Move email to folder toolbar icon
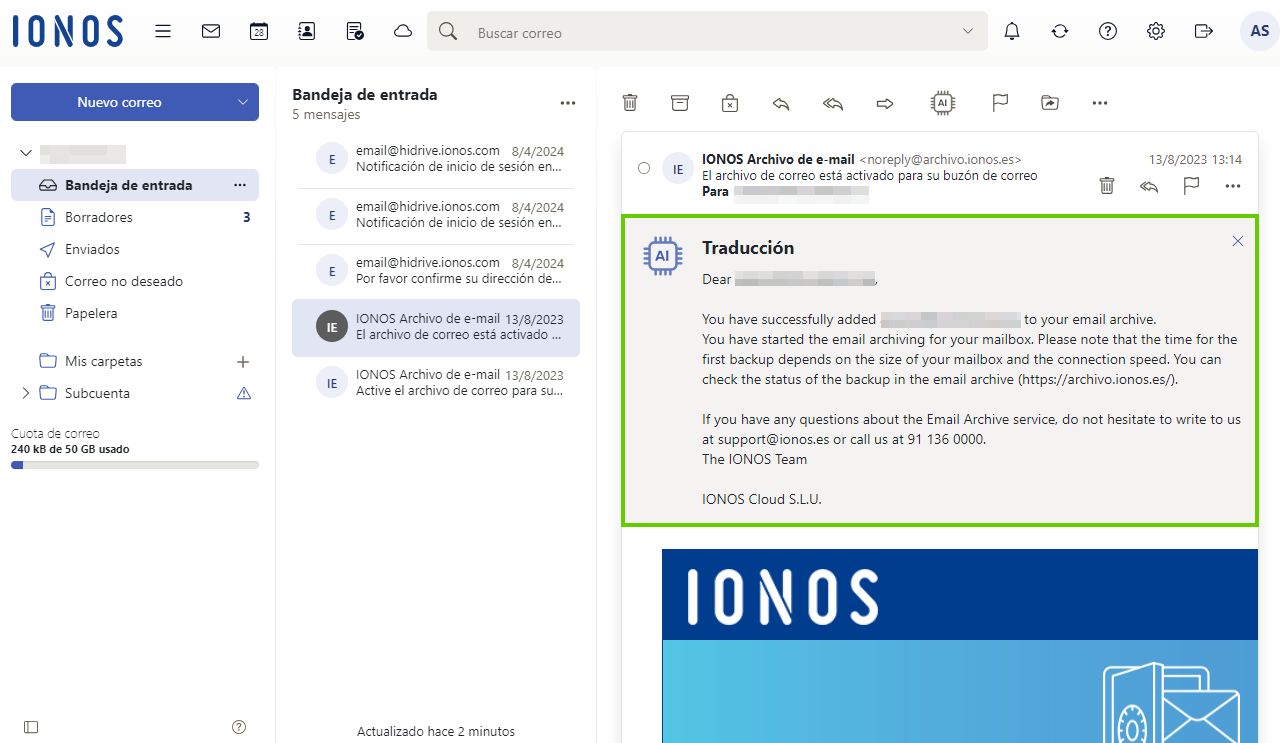The width and height of the screenshot is (1280, 743). 1050,102
